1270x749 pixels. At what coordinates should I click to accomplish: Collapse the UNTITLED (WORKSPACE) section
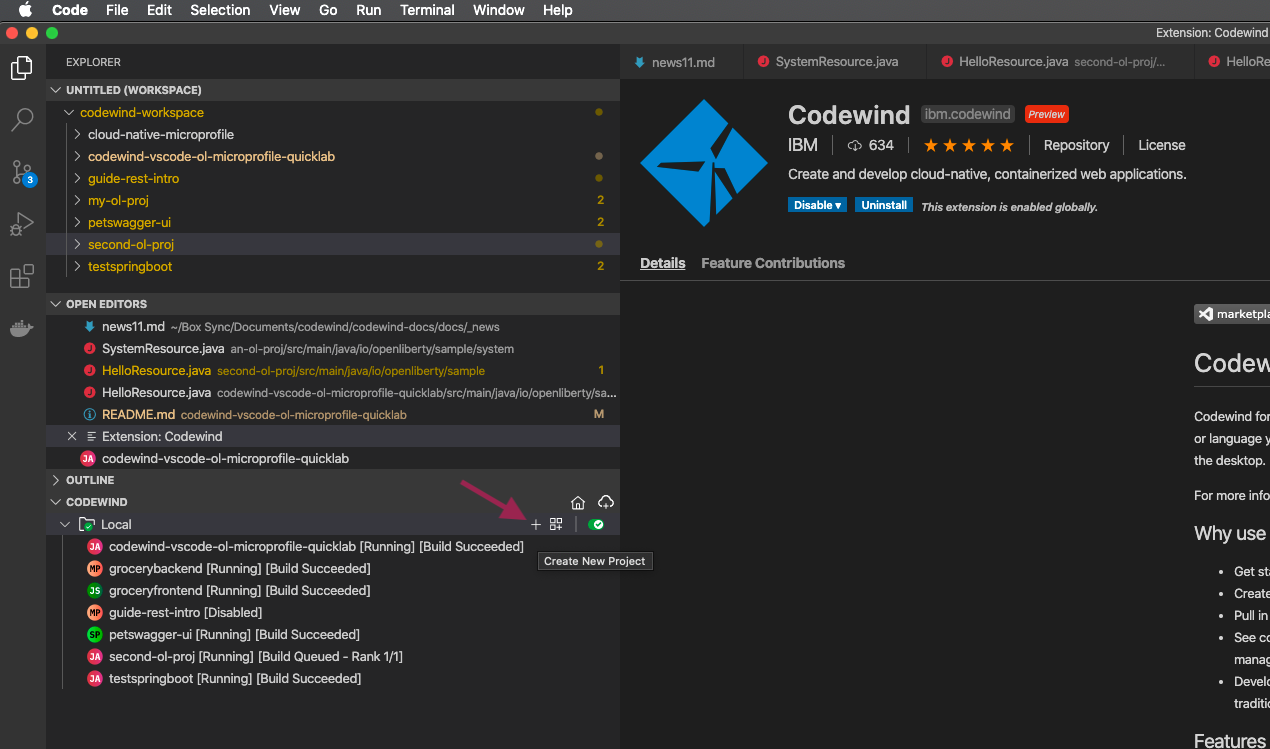(x=57, y=90)
